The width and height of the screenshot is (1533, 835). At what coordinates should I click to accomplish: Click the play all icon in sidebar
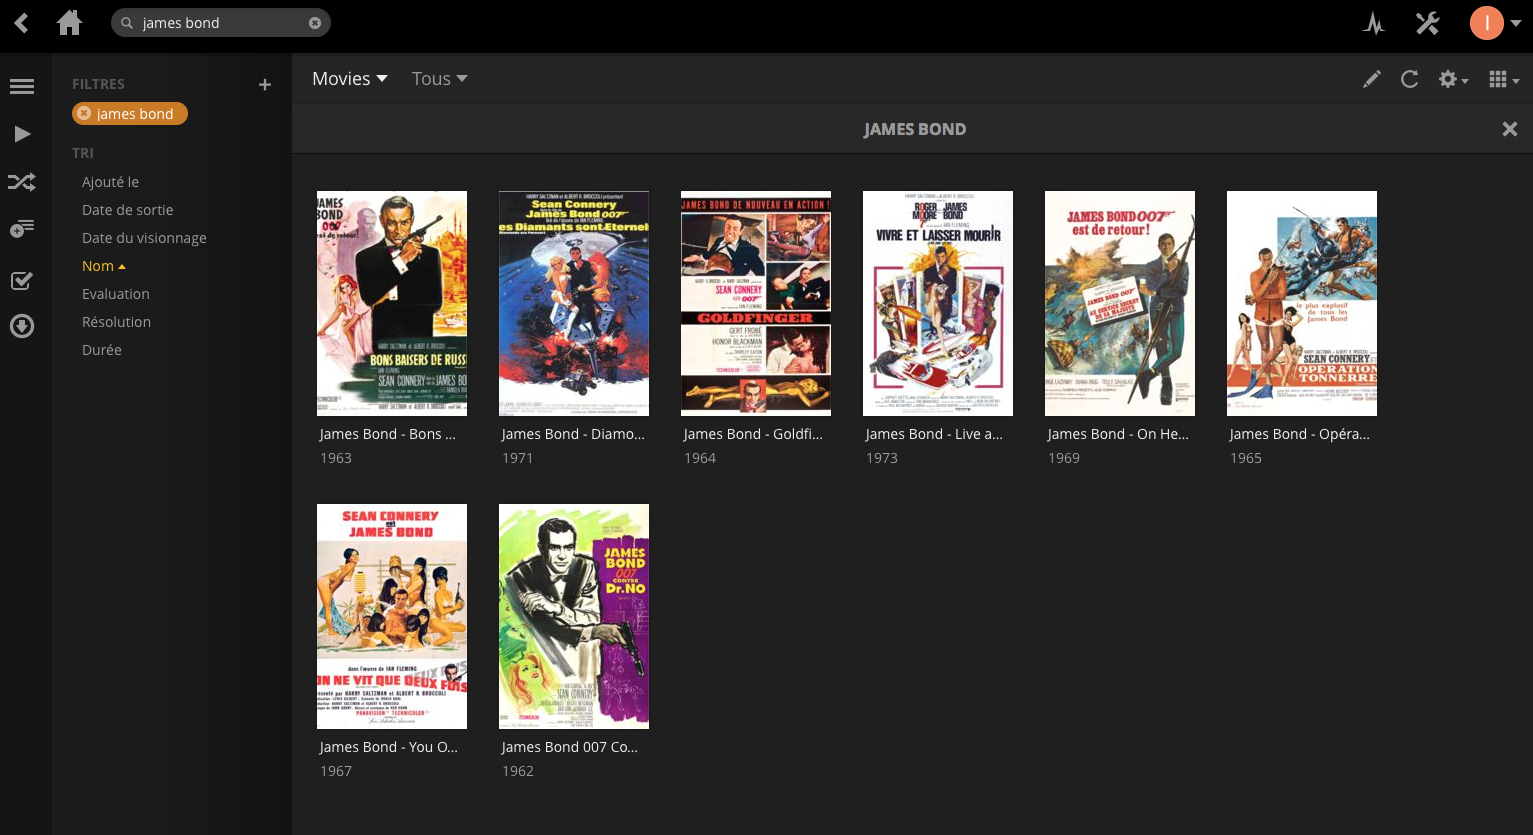click(22, 134)
